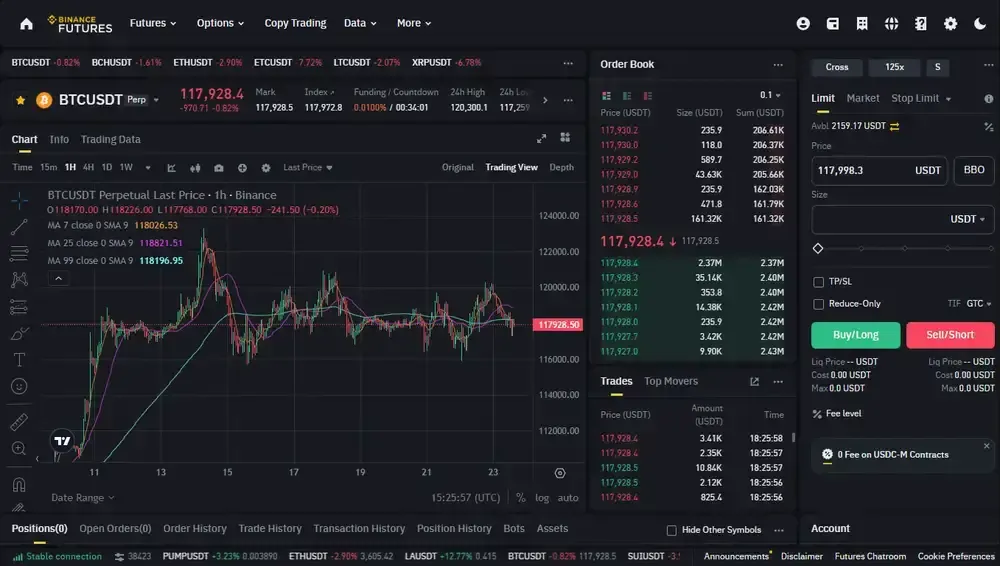This screenshot has height=566, width=1000.
Task: Open the Futures dropdown menu
Action: [153, 23]
